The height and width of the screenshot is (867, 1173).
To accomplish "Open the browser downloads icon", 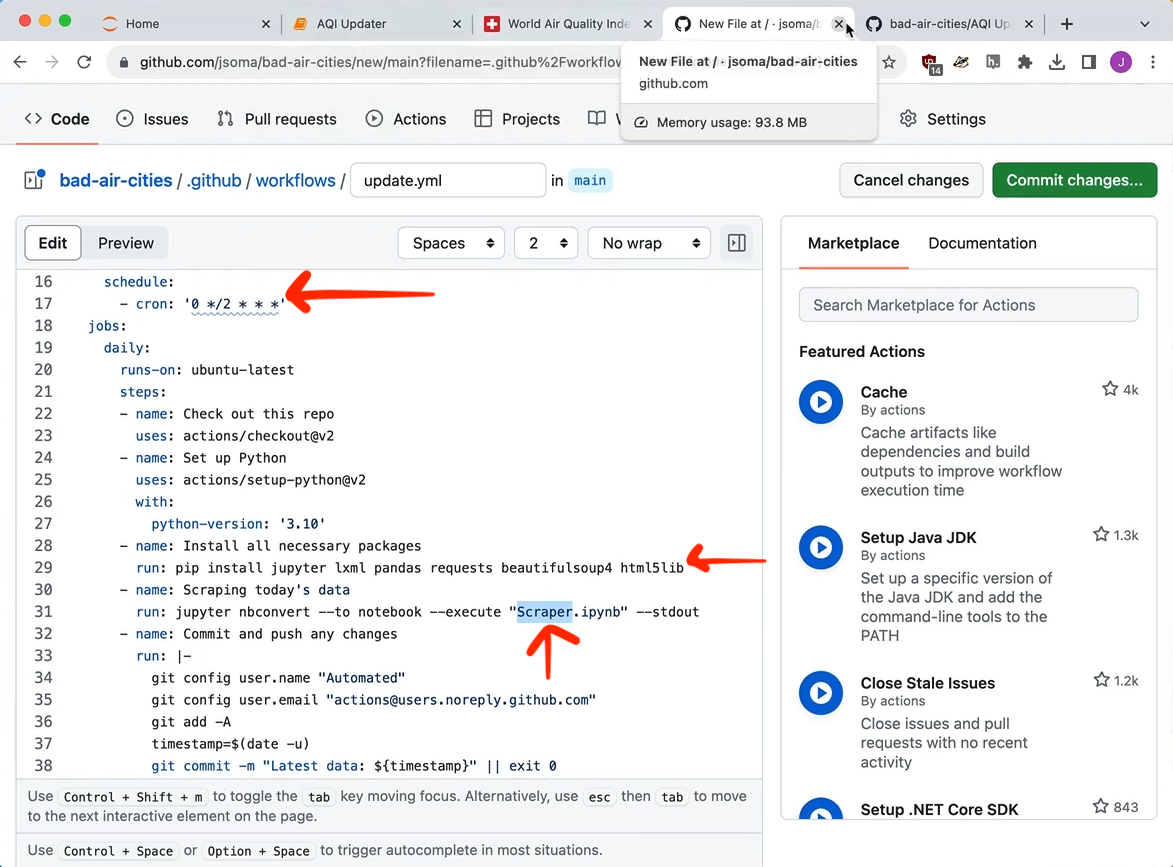I will tap(1056, 62).
